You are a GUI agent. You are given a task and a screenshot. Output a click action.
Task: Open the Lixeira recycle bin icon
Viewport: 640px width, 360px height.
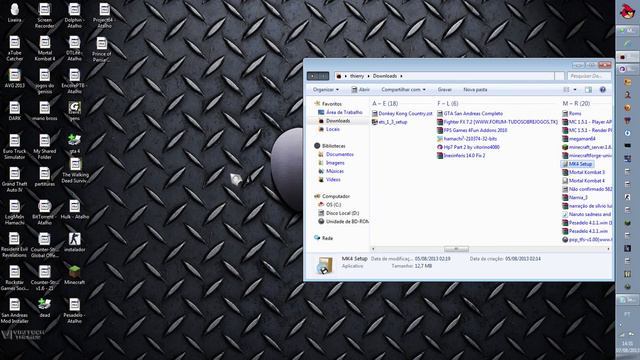click(15, 13)
